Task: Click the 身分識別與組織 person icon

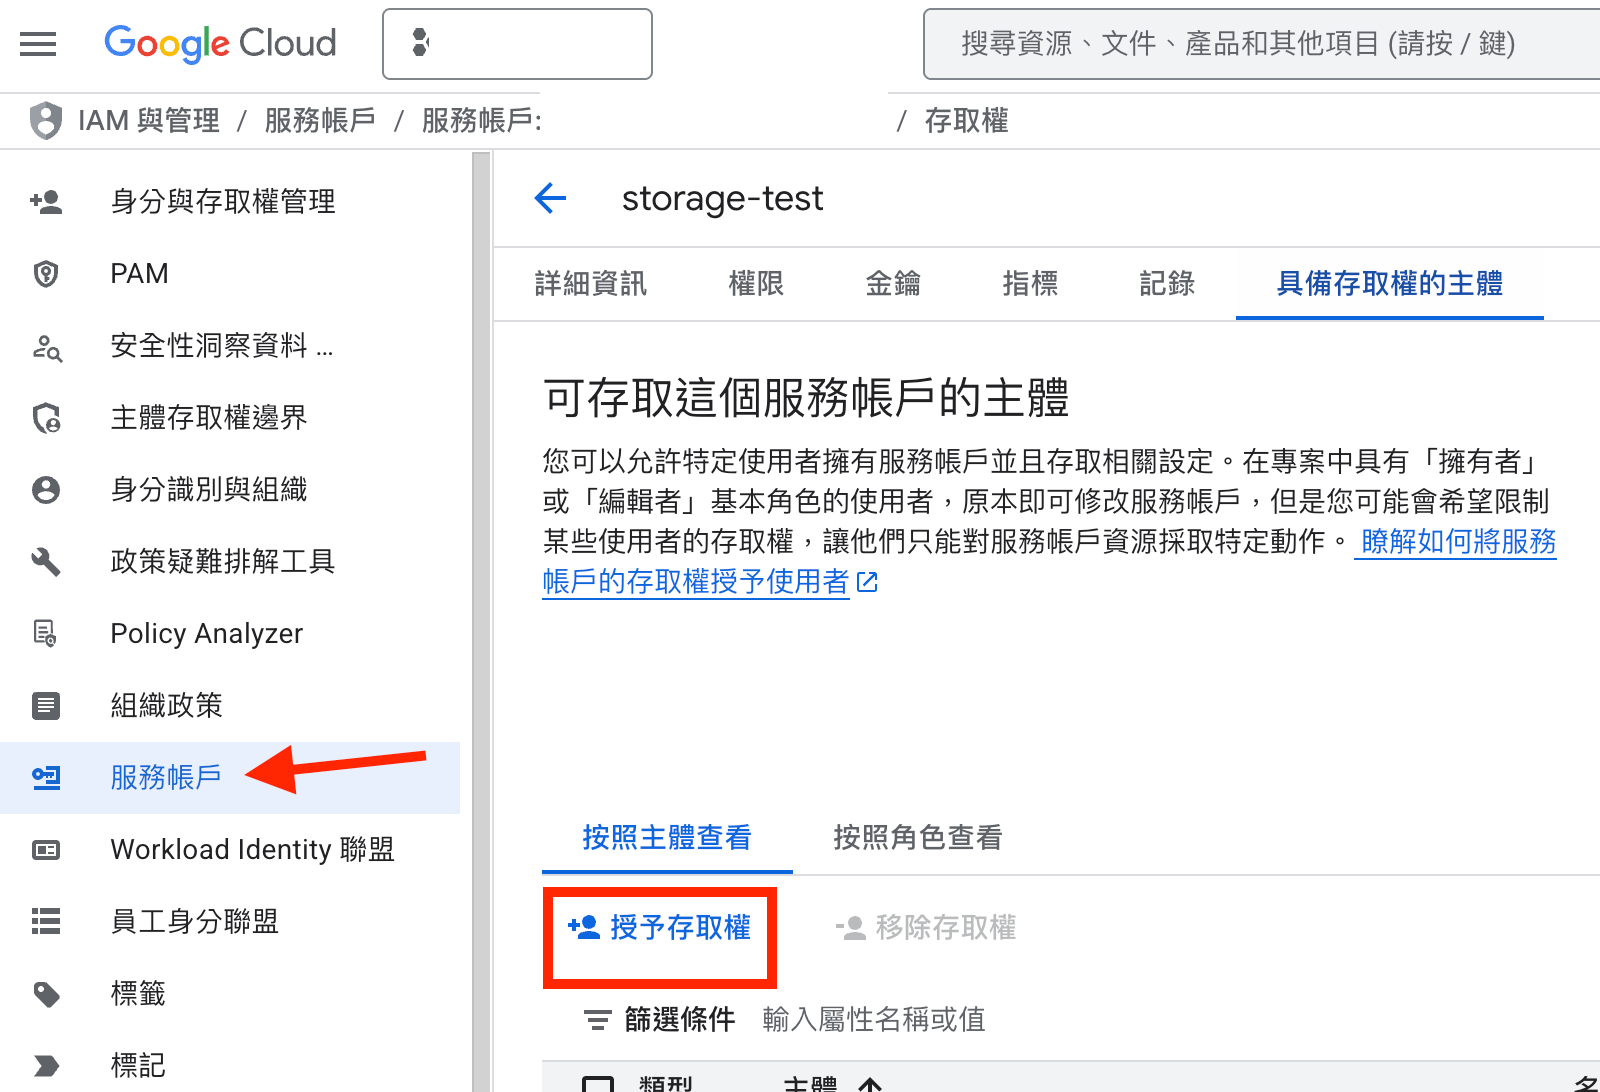Action: pos(46,490)
